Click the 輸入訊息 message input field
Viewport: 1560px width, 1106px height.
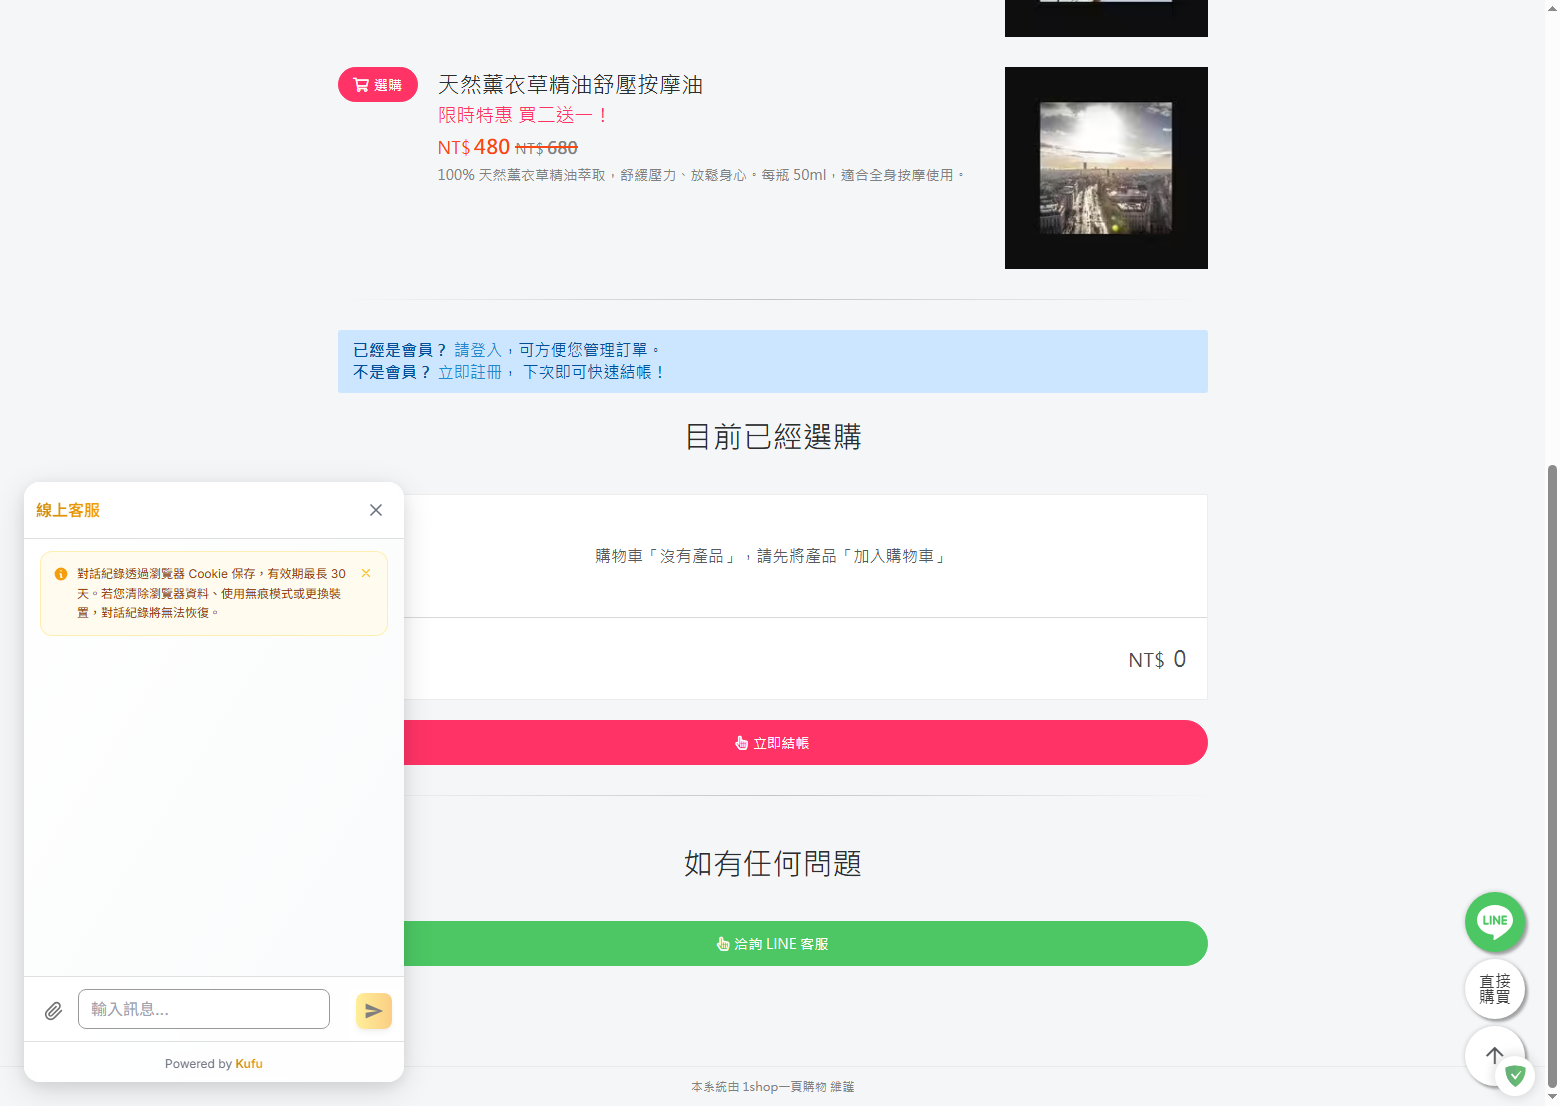[203, 1009]
